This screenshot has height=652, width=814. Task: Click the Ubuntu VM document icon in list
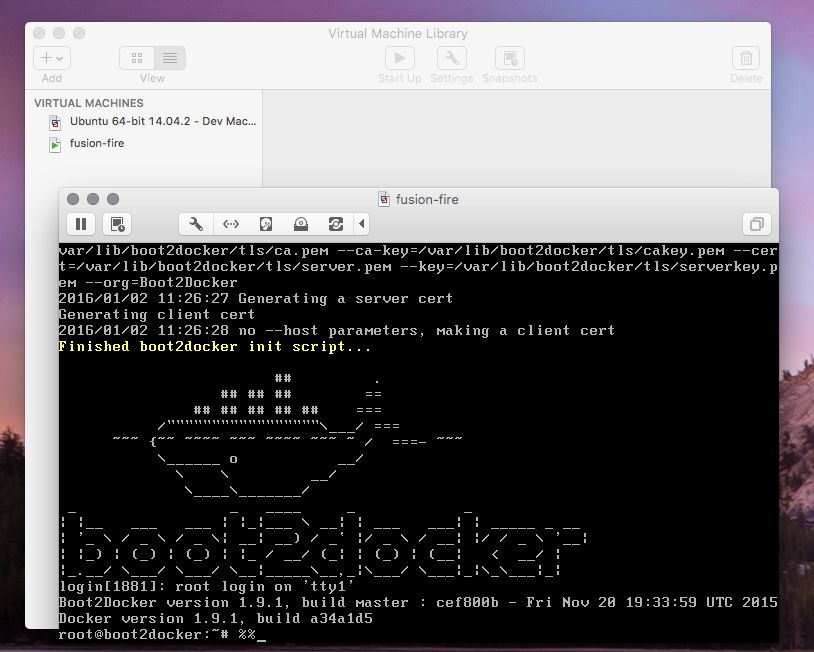[55, 123]
